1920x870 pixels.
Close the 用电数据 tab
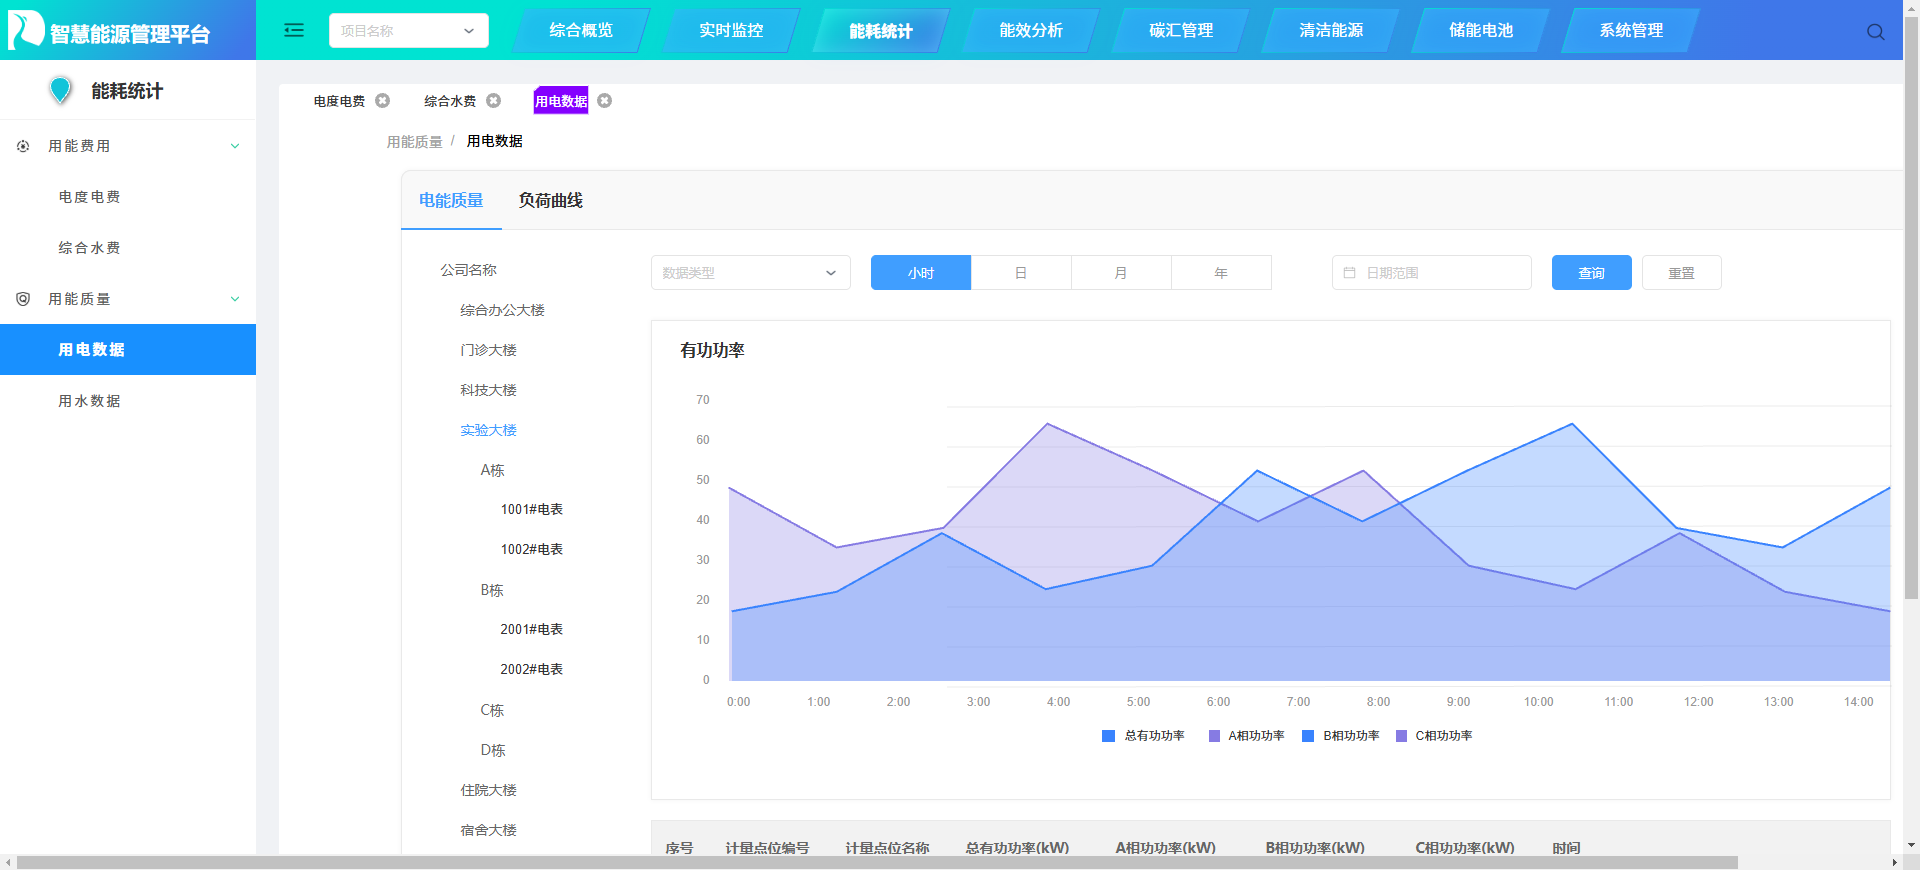604,100
